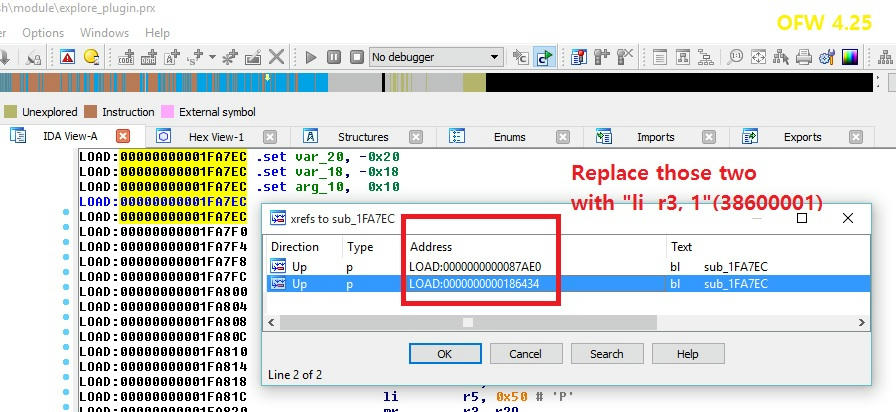Image resolution: width=896 pixels, height=412 pixels.
Task: Close the Imports tab
Action: [x=709, y=137]
